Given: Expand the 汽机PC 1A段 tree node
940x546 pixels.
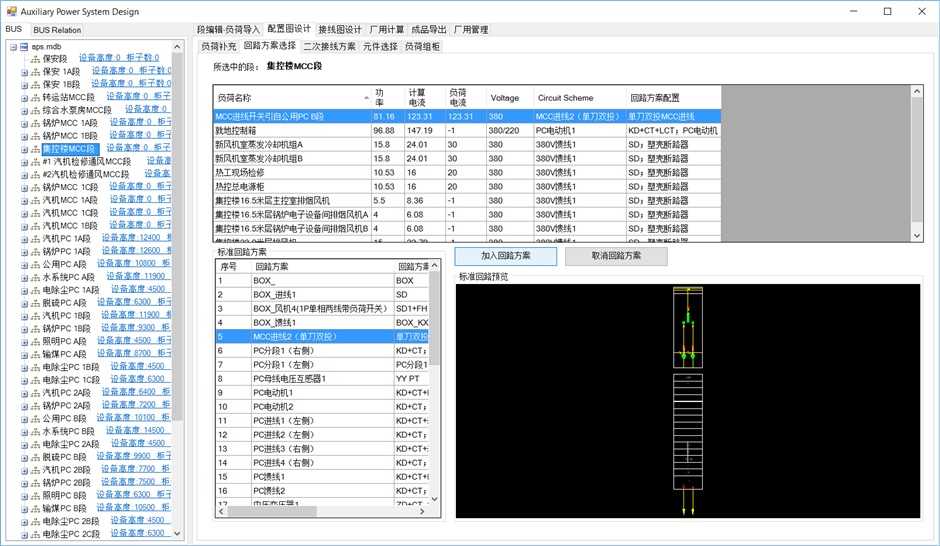Looking at the screenshot, I should click(24, 239).
